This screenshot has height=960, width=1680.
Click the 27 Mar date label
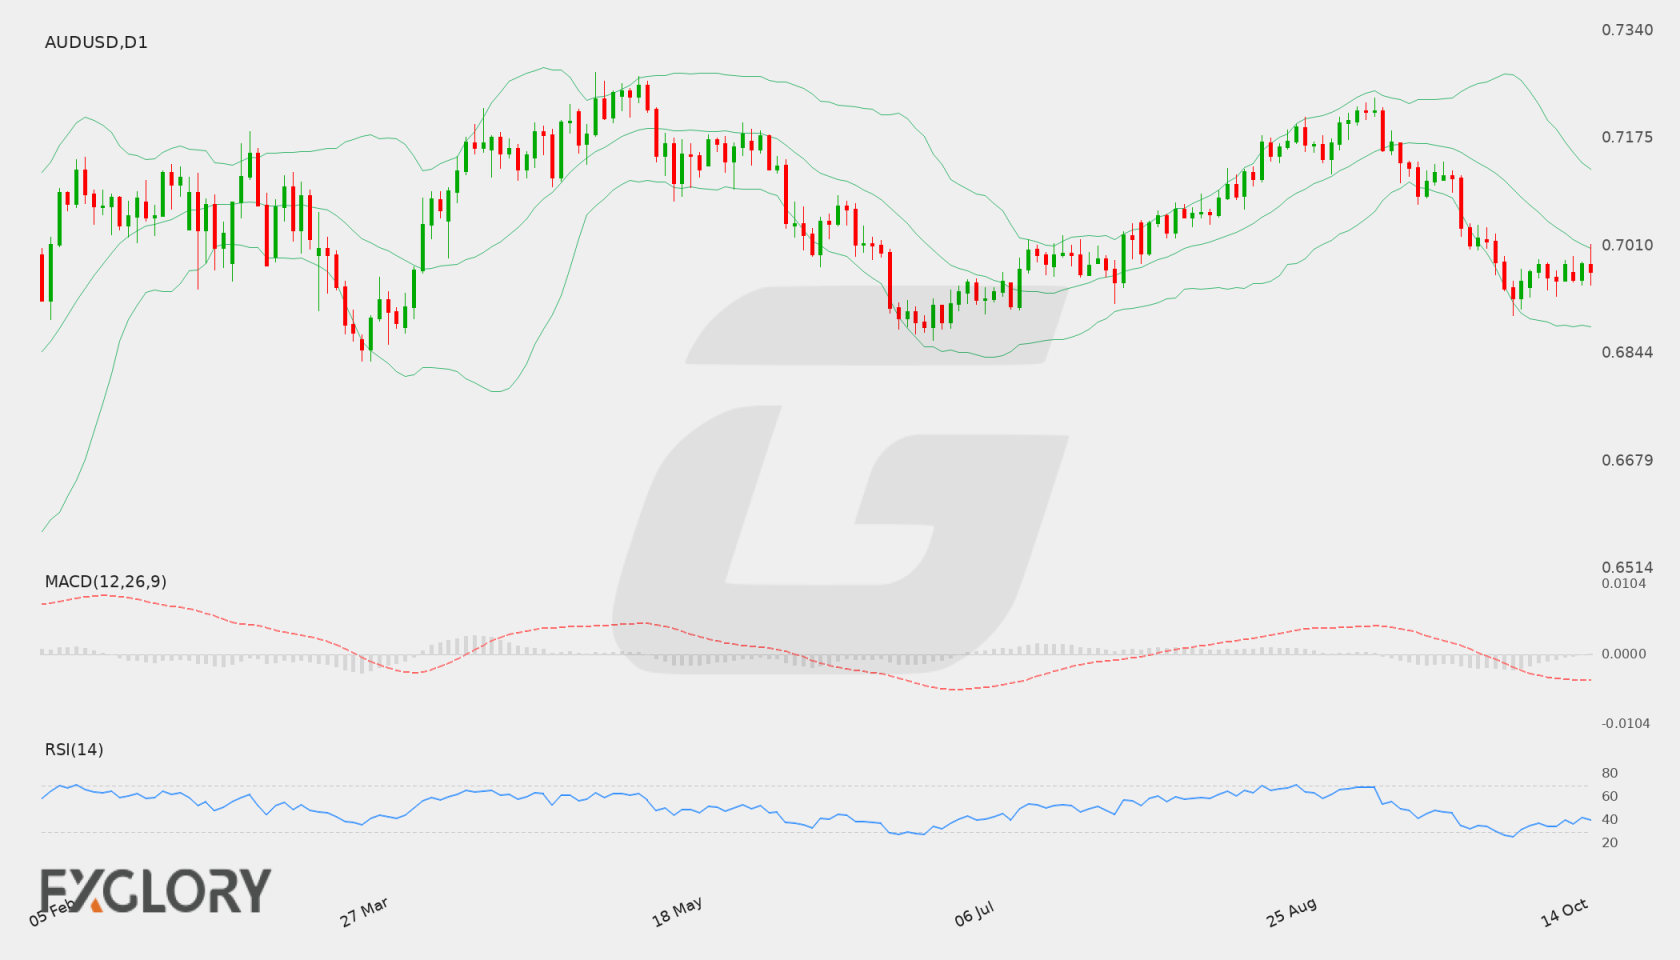pos(364,912)
